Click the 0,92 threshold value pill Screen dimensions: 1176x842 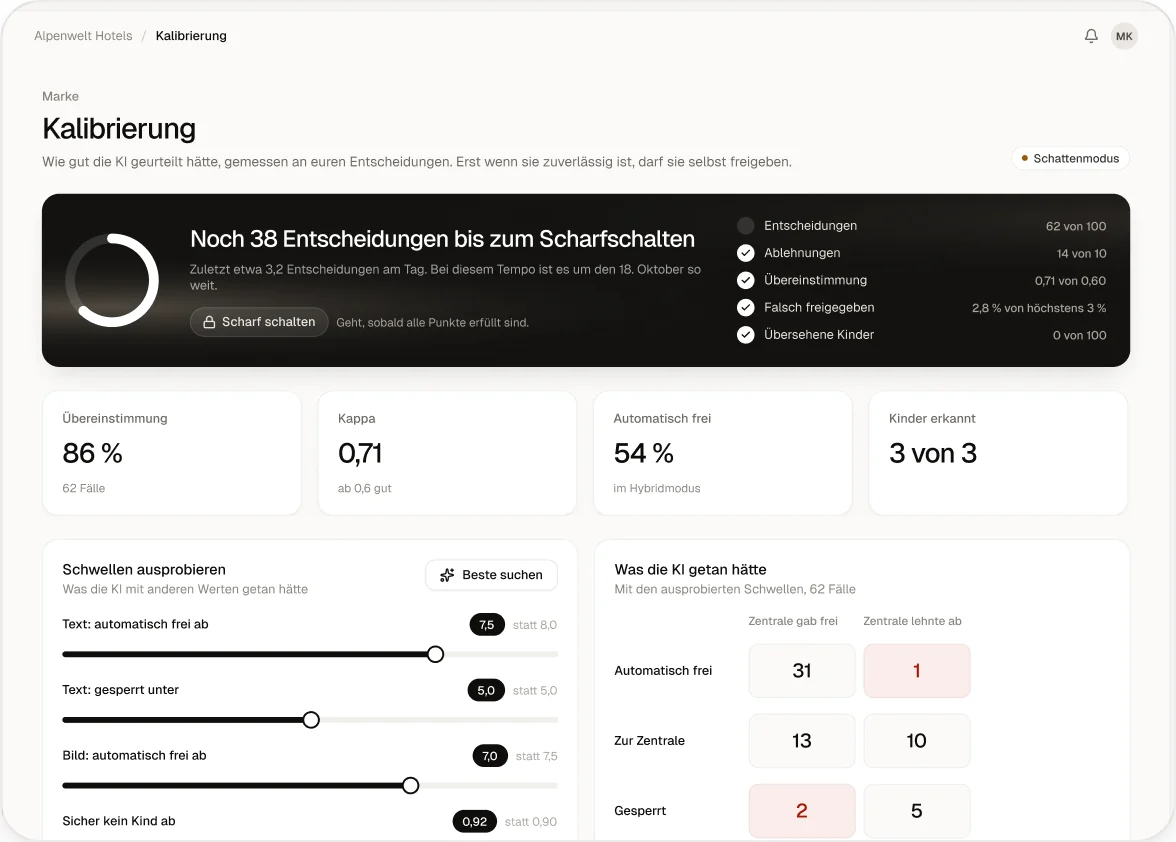pyautogui.click(x=475, y=822)
